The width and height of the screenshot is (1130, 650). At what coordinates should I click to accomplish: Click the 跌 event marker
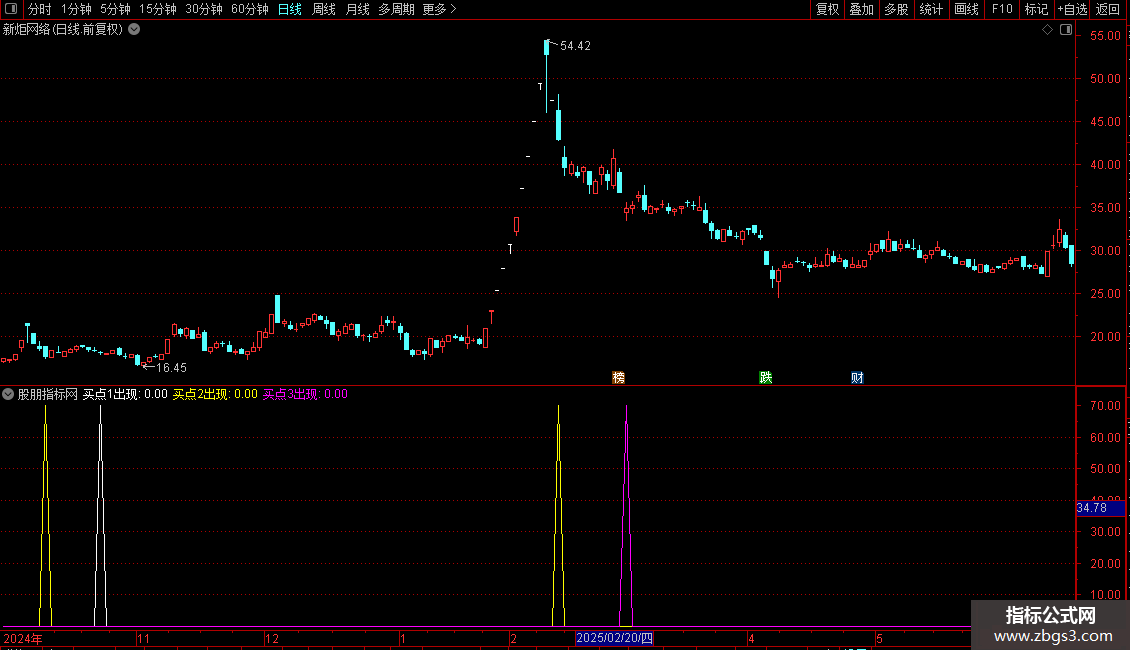tap(765, 378)
